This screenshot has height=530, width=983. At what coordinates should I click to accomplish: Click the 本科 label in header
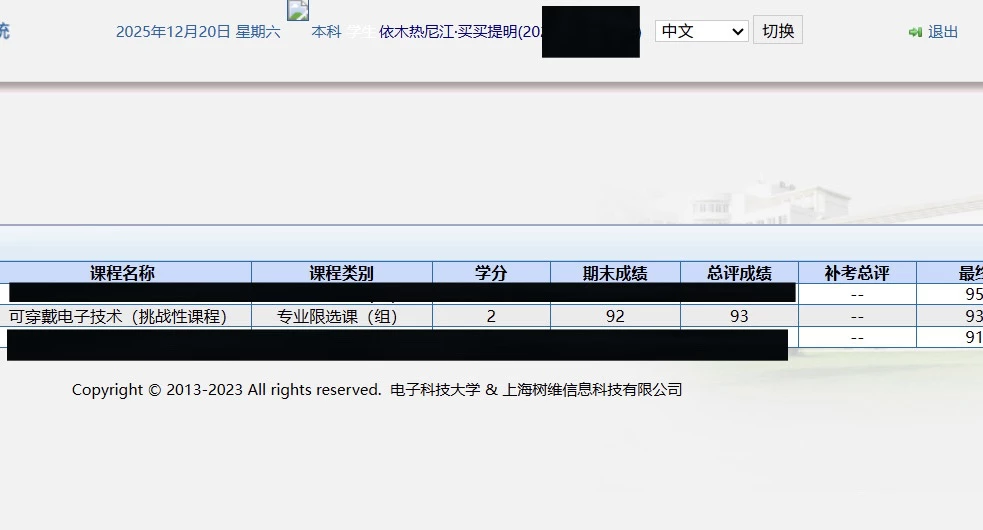[x=326, y=31]
